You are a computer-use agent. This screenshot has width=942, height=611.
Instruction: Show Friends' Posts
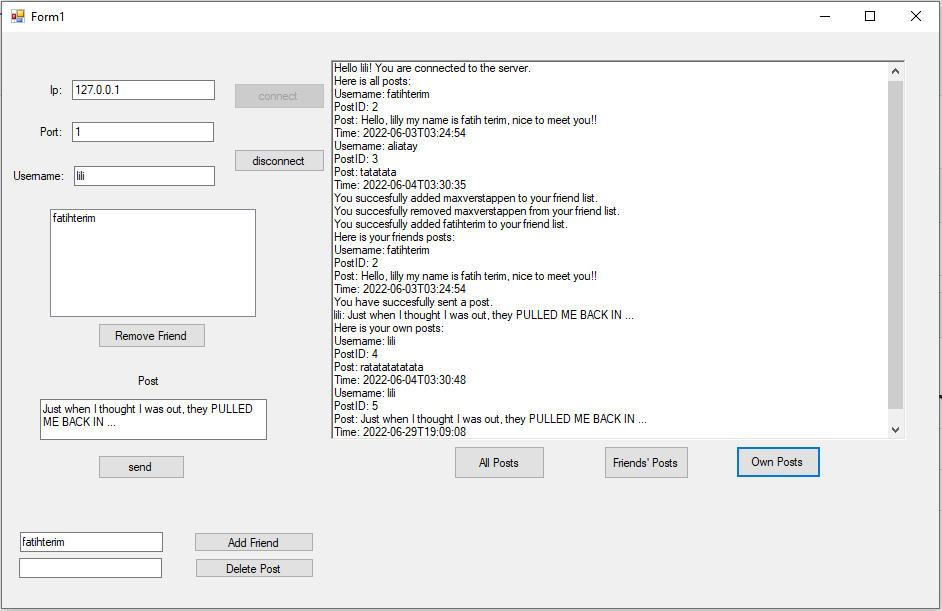click(646, 463)
